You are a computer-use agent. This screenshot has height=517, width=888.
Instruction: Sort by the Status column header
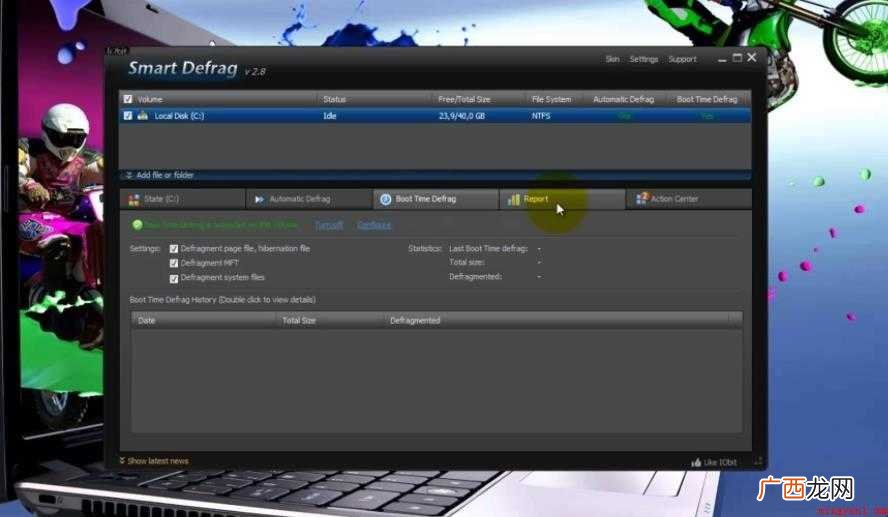334,99
